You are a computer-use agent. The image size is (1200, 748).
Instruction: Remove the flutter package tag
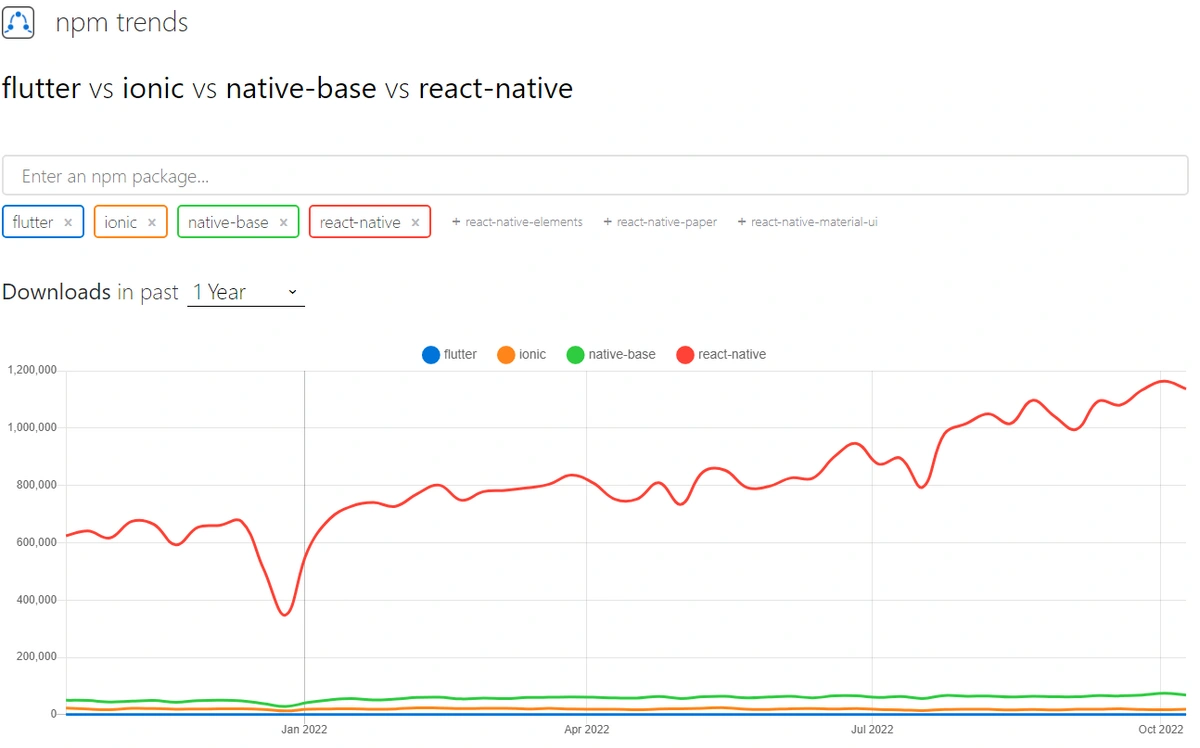[x=68, y=223]
